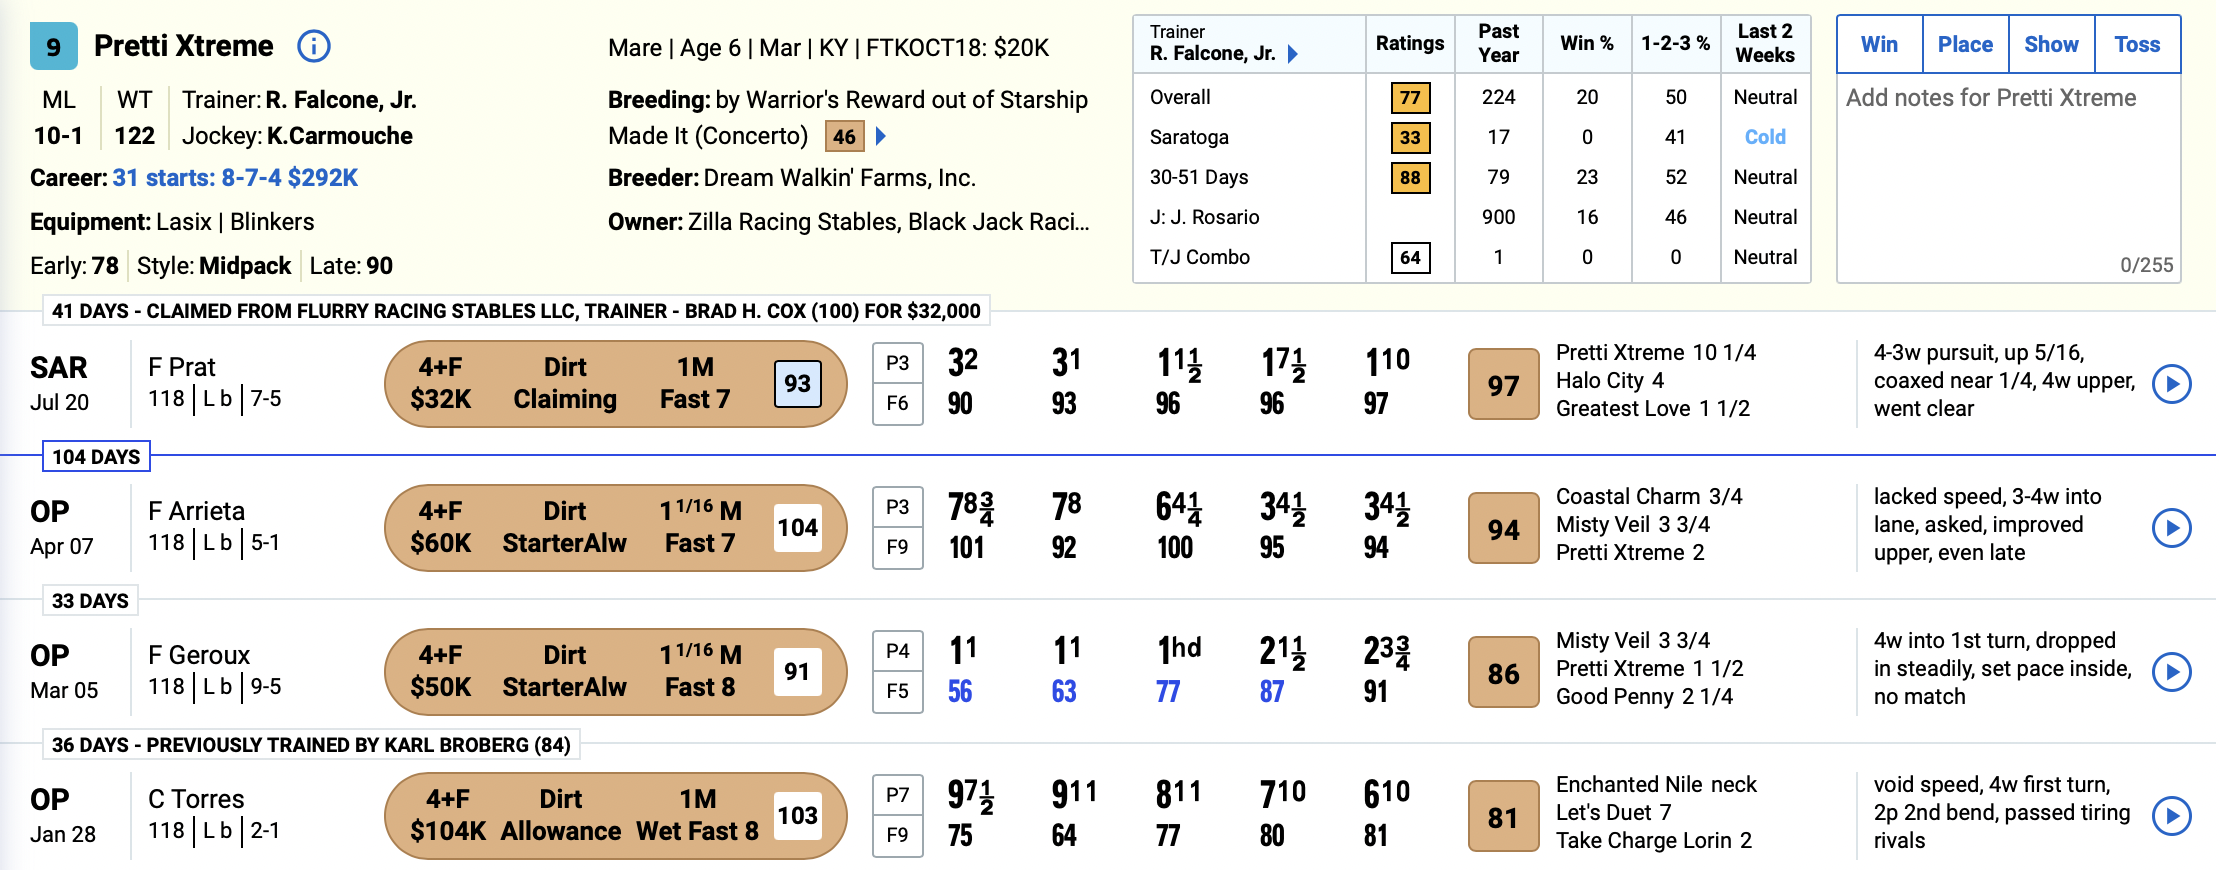Click the blue 93 speed rating badge
Viewport: 2220px width, 870px height.
pos(797,384)
